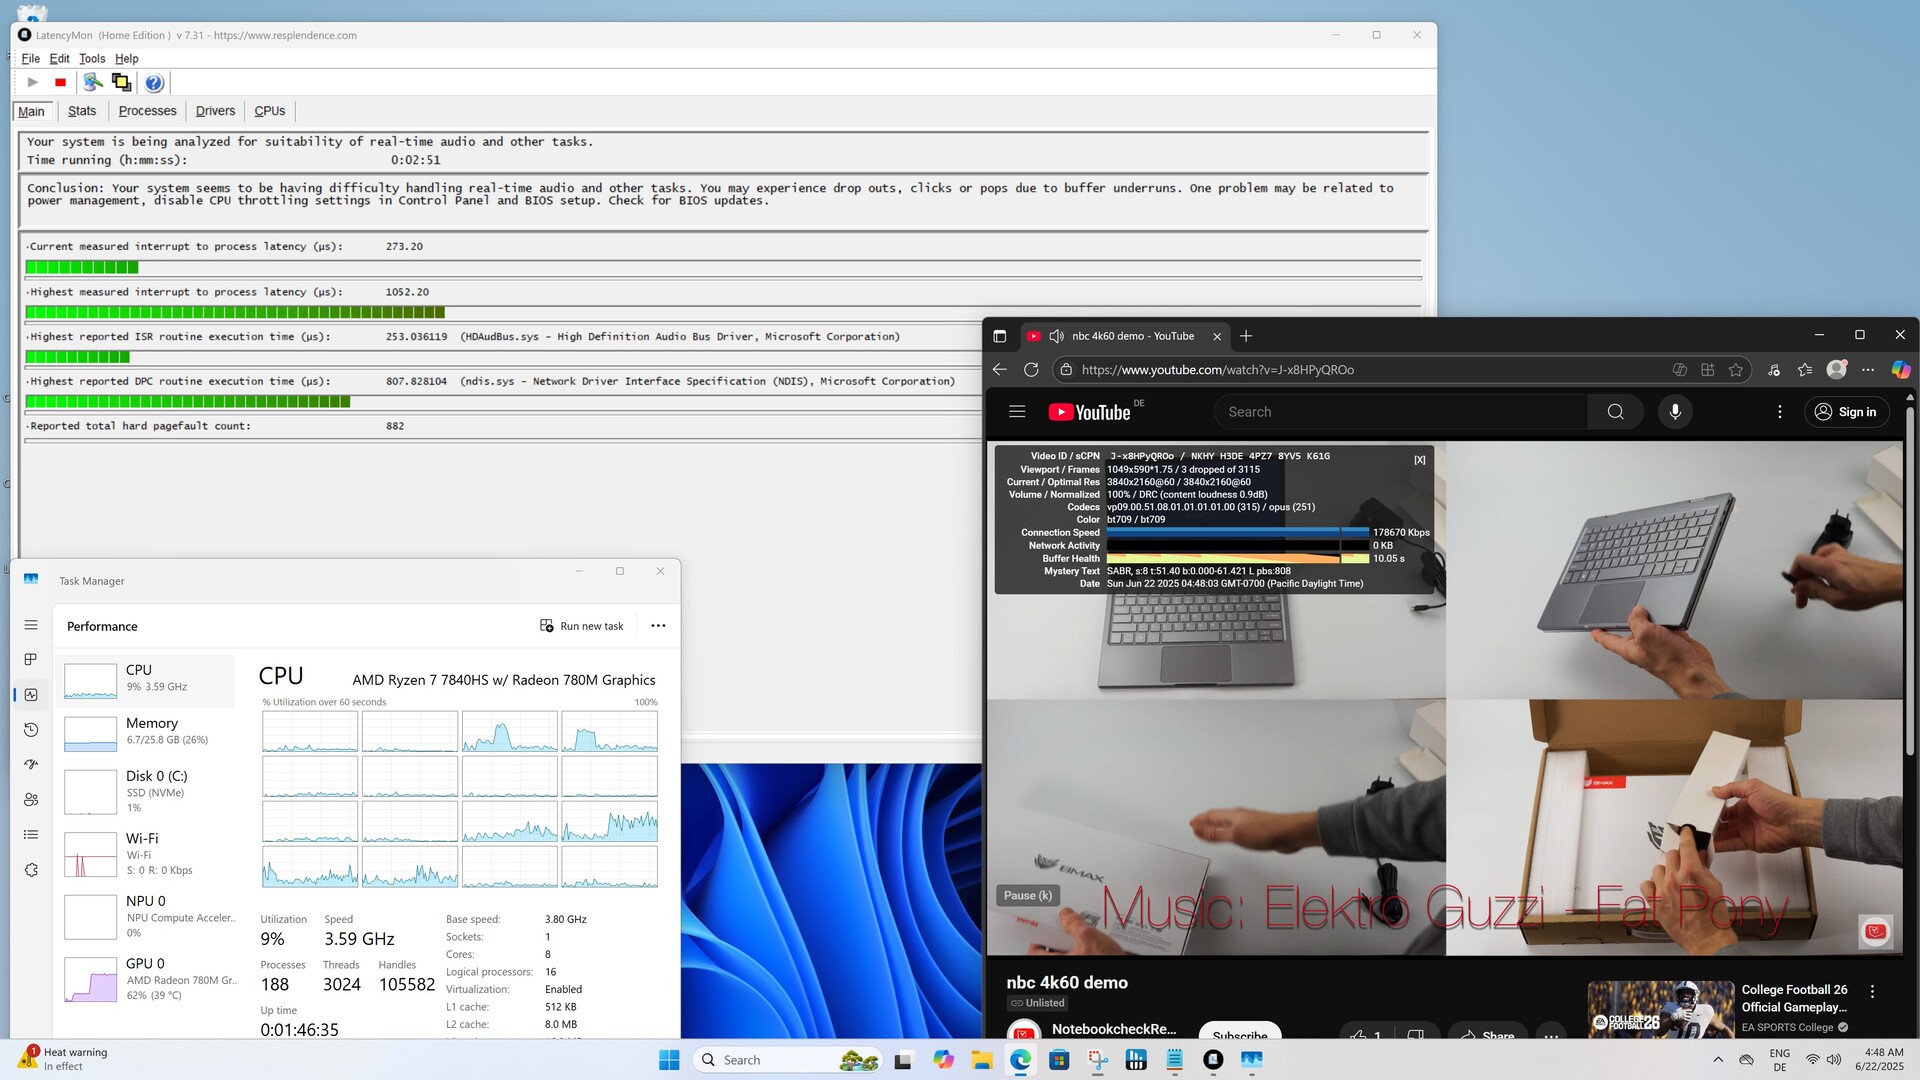This screenshot has height=1080, width=1920.
Task: Open Task Manager more options ellipsis
Action: pyautogui.click(x=658, y=626)
